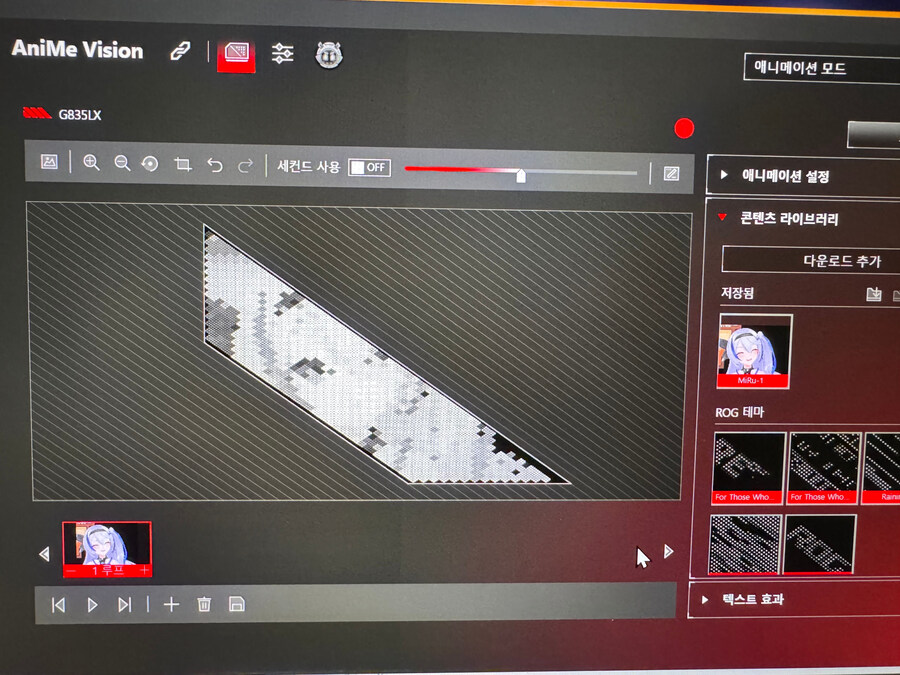900x675 pixels.
Task: Decrease loop count with minus on frame
Action: click(71, 571)
